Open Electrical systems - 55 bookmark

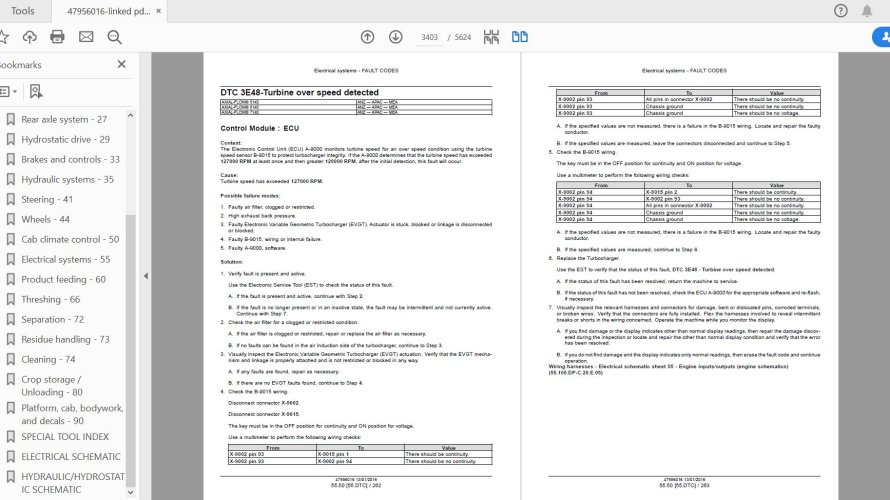coord(66,259)
